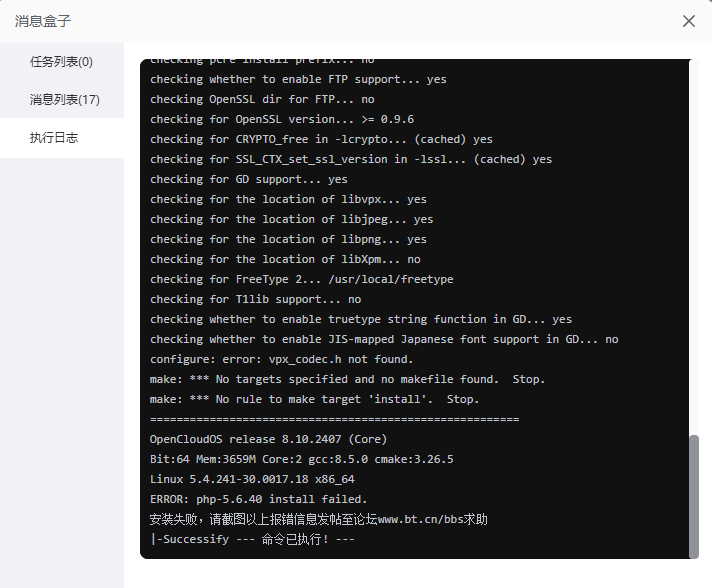Image resolution: width=712 pixels, height=588 pixels.
Task: Click "No rule to make target 'install'" line
Action: coord(314,399)
